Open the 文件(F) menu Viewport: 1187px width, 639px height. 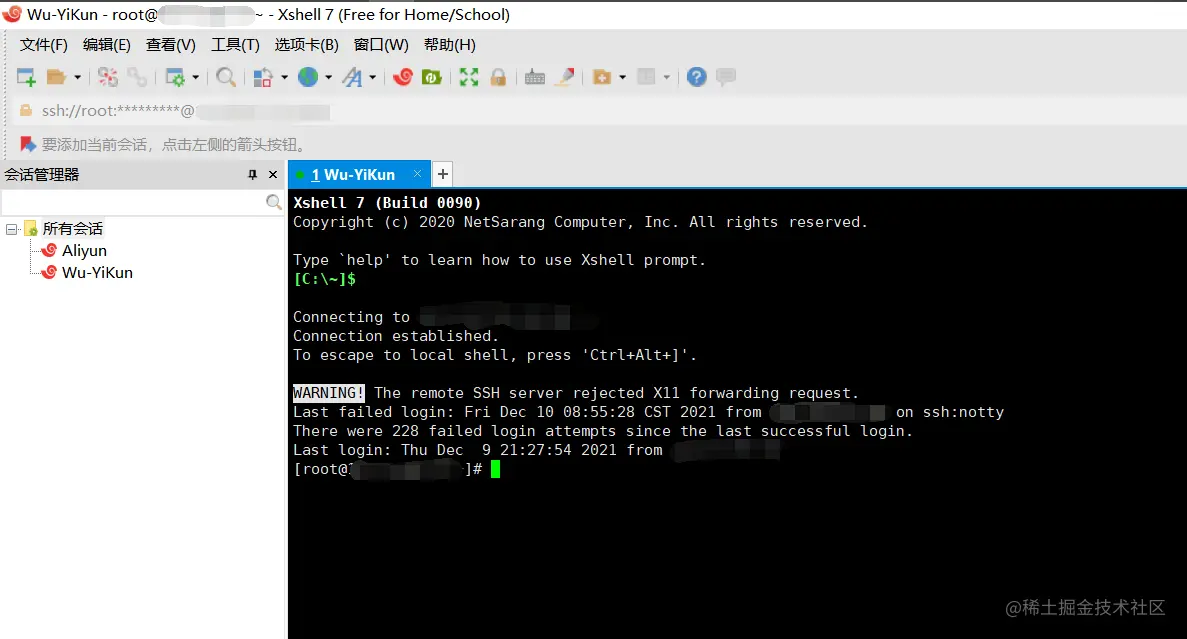[x=43, y=45]
